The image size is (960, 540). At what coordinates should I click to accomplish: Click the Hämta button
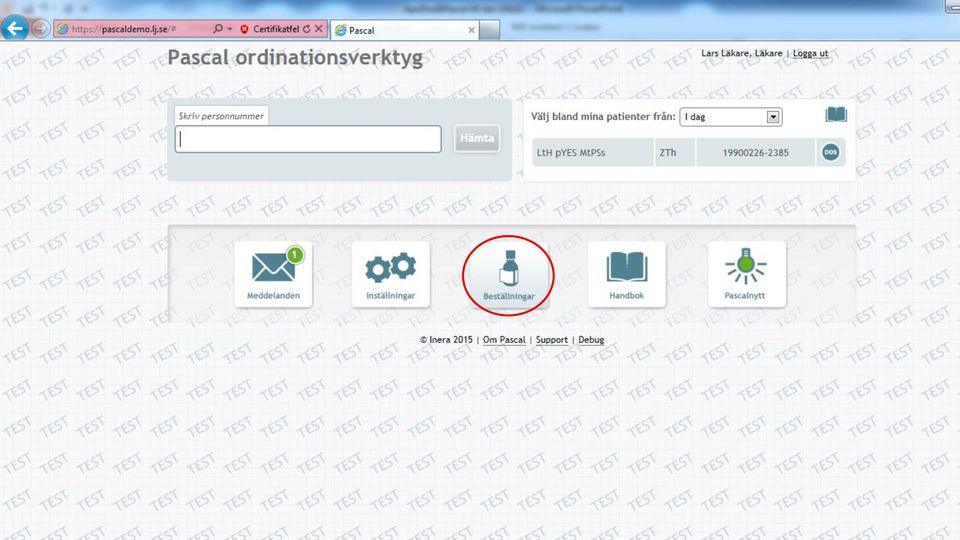(x=477, y=138)
